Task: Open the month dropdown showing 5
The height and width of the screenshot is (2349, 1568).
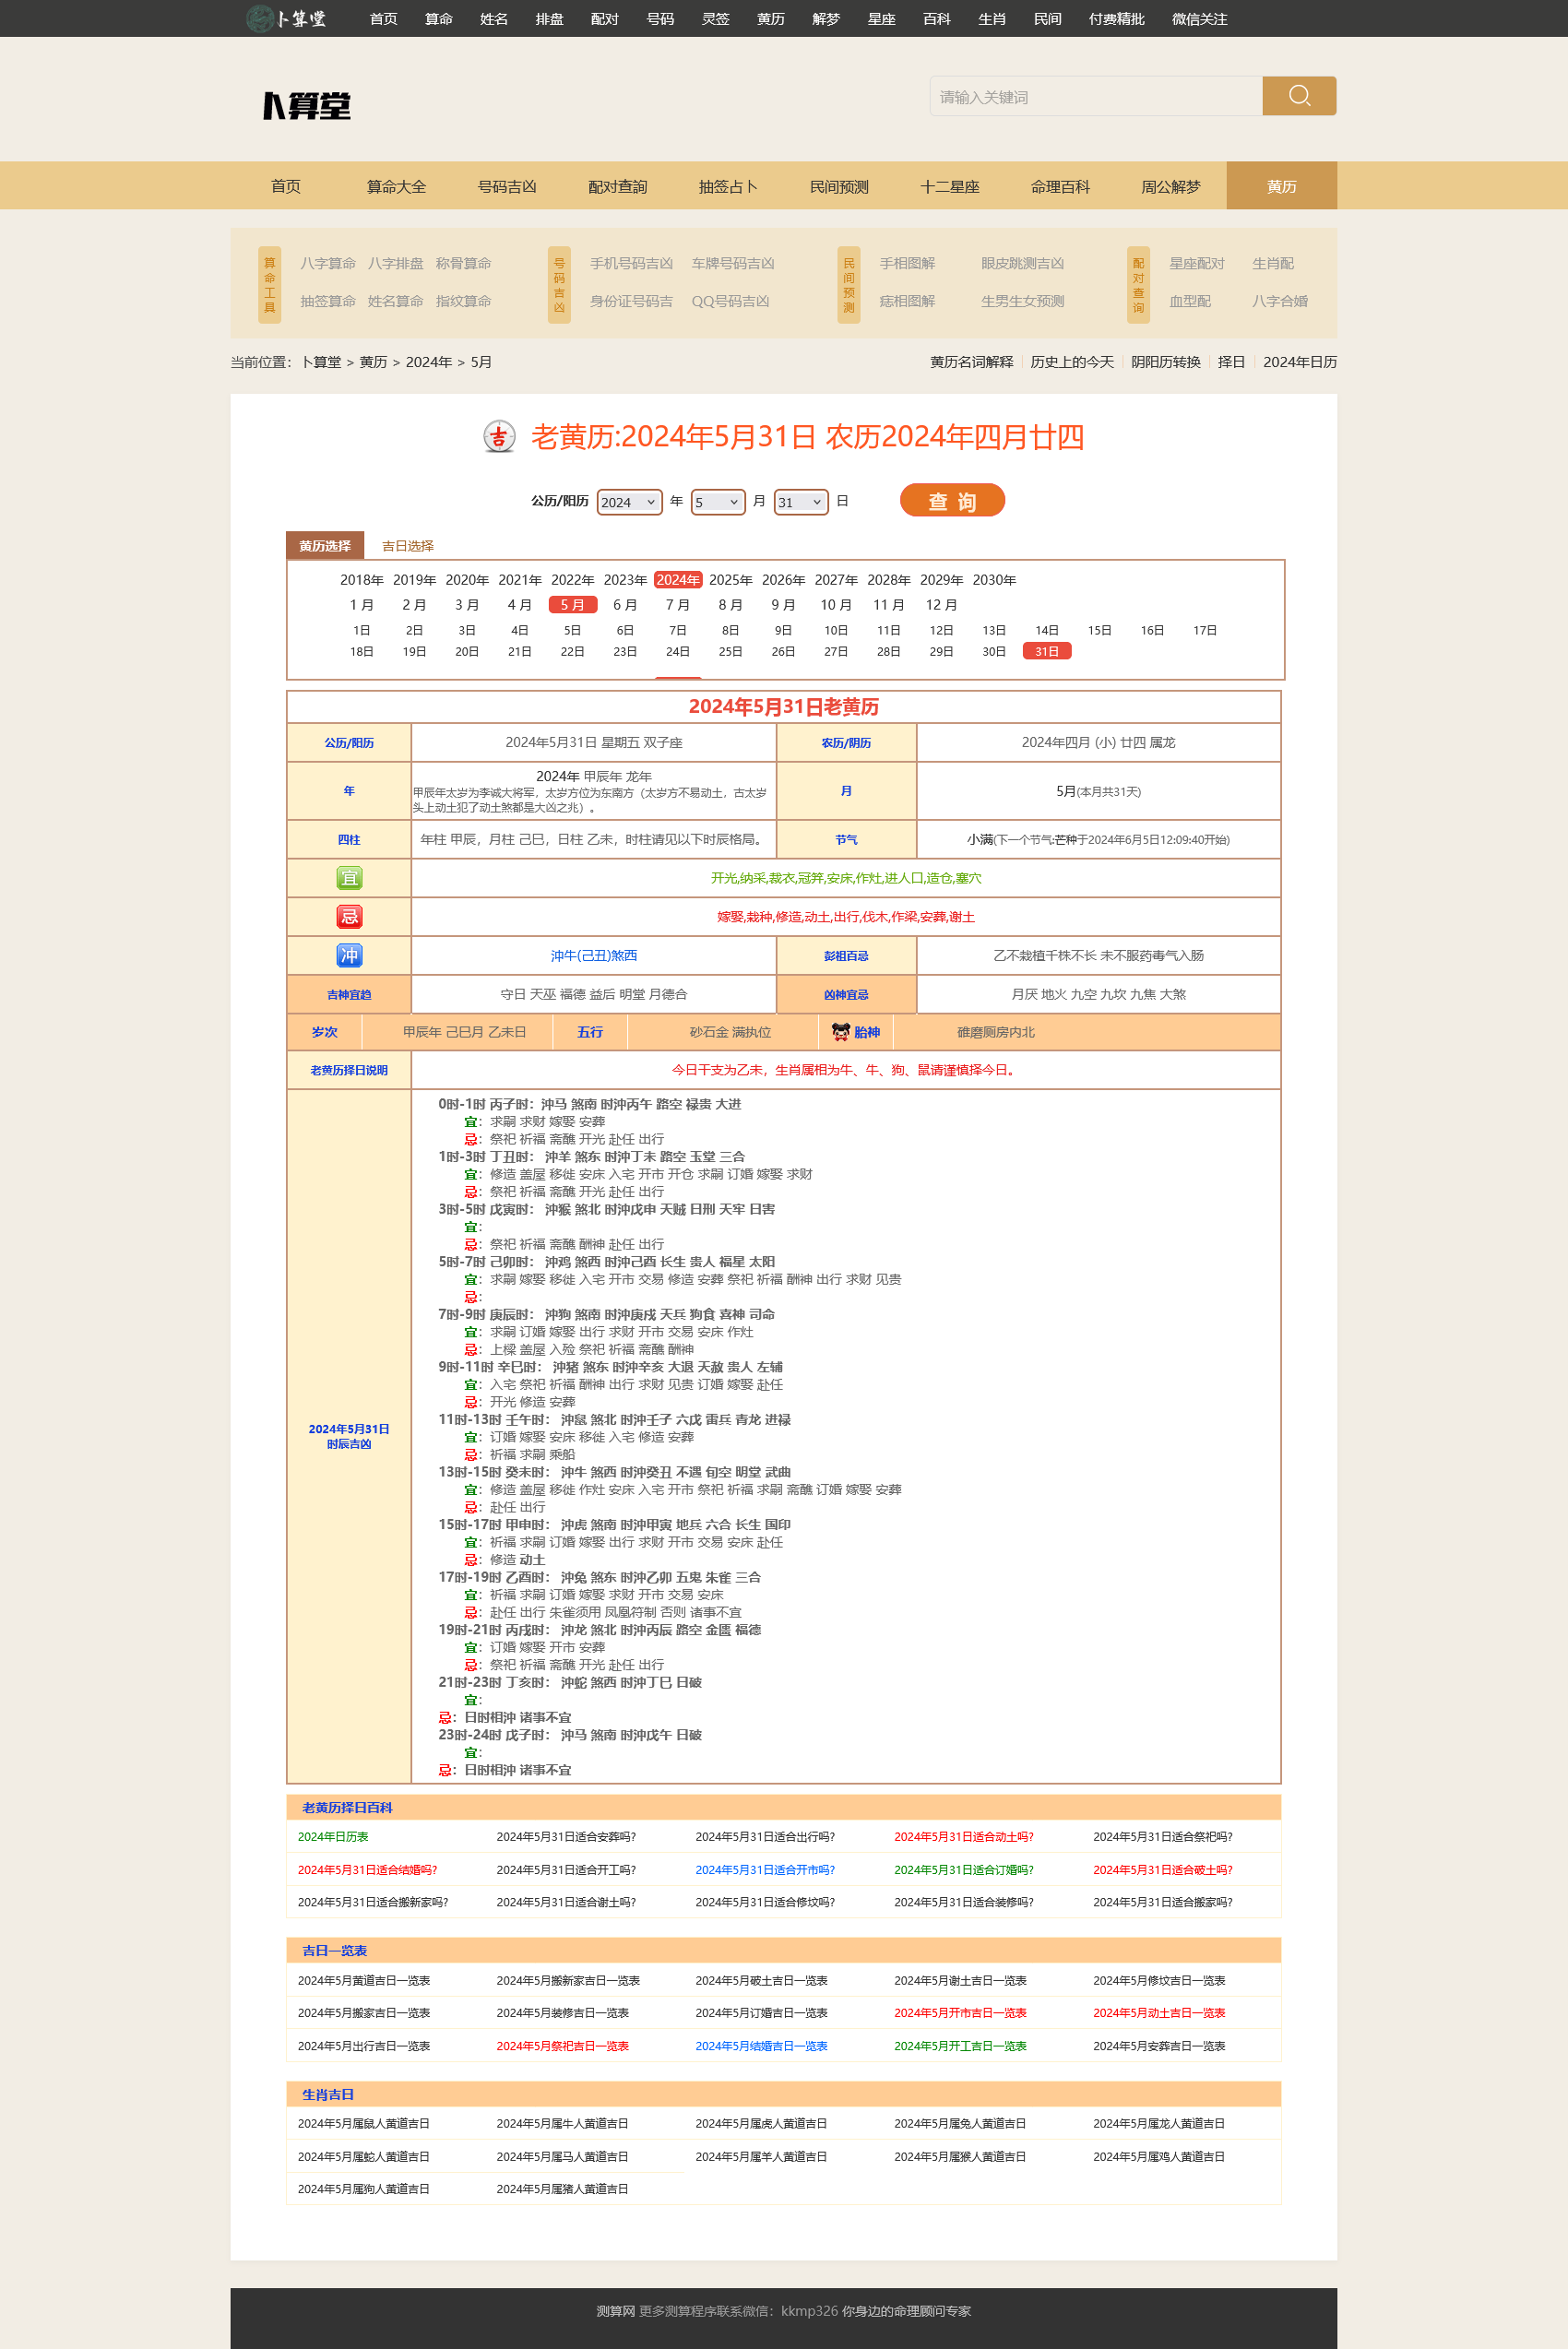Action: click(x=717, y=502)
